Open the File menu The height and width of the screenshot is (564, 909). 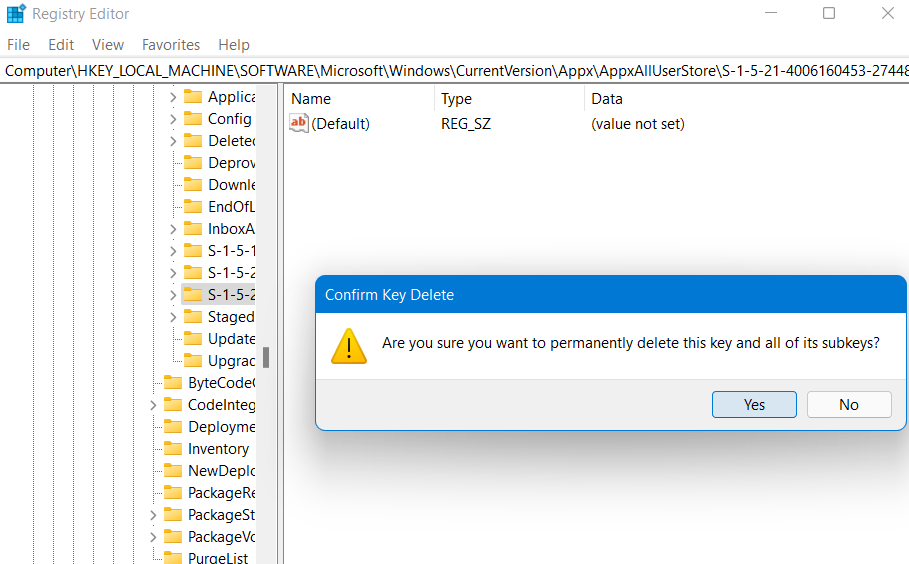18,45
